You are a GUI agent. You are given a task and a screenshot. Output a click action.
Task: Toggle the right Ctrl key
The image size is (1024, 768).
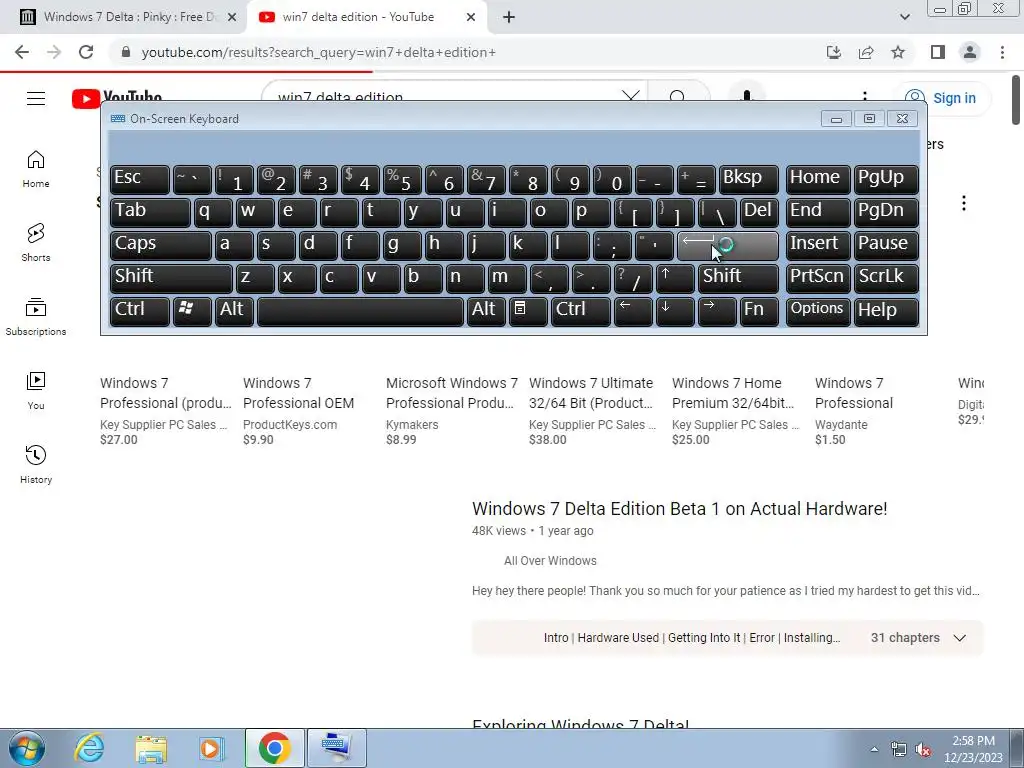click(x=581, y=311)
